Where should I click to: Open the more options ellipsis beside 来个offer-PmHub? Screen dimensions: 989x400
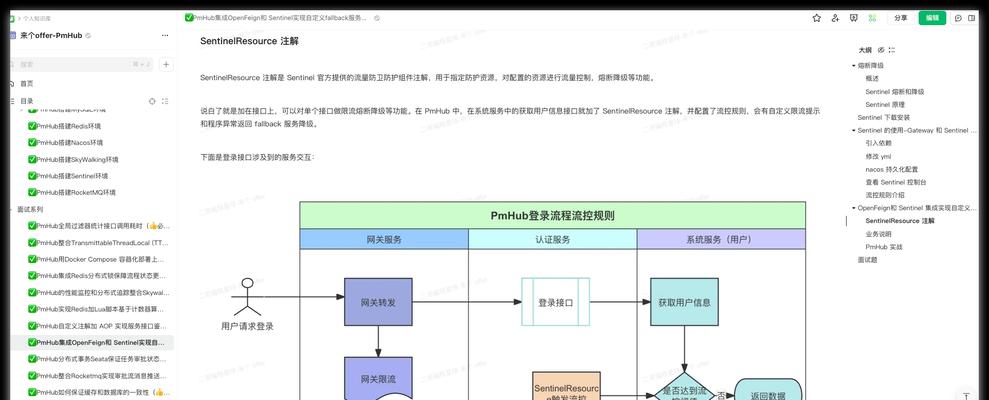pos(165,36)
